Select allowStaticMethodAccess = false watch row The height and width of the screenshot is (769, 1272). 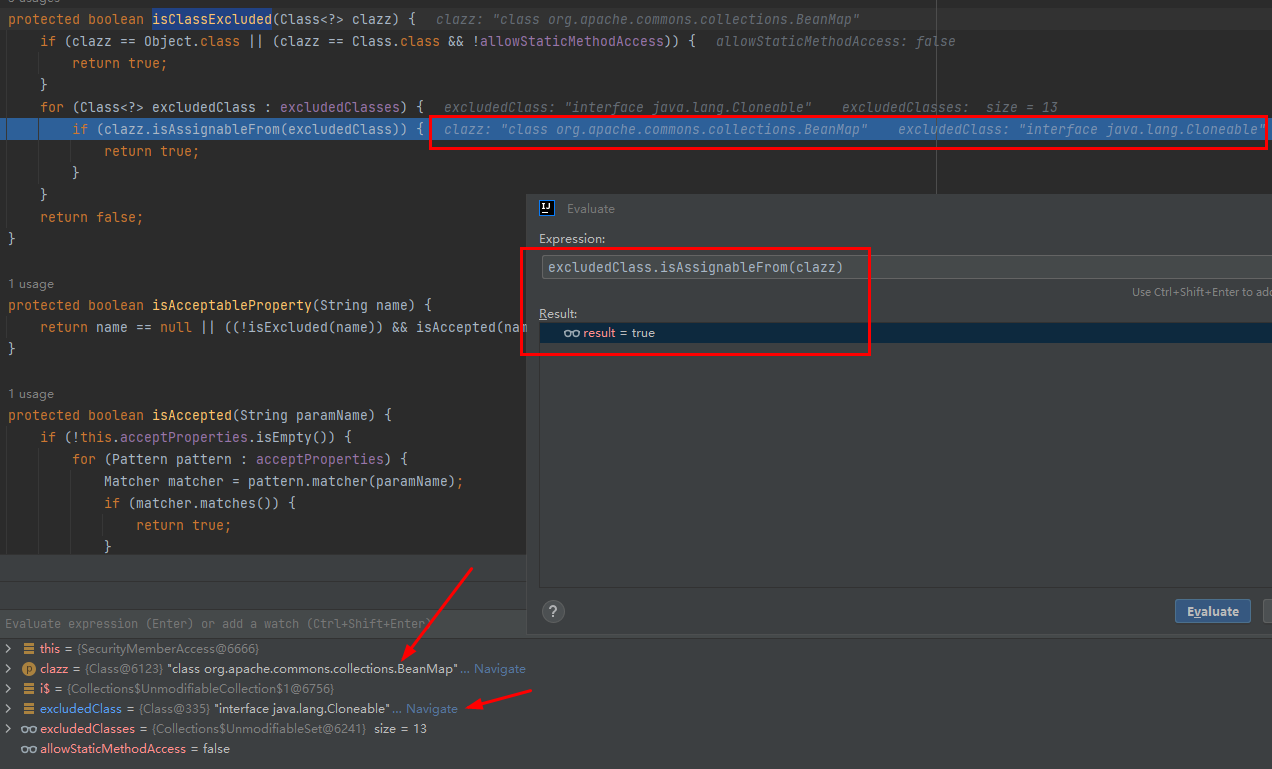(x=135, y=749)
